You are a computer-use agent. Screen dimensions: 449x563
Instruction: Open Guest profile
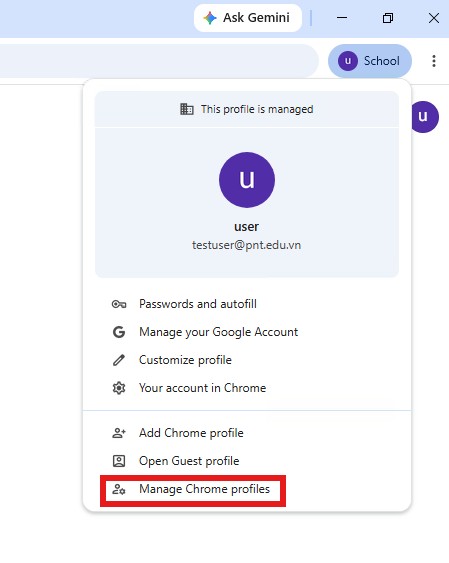247,461
